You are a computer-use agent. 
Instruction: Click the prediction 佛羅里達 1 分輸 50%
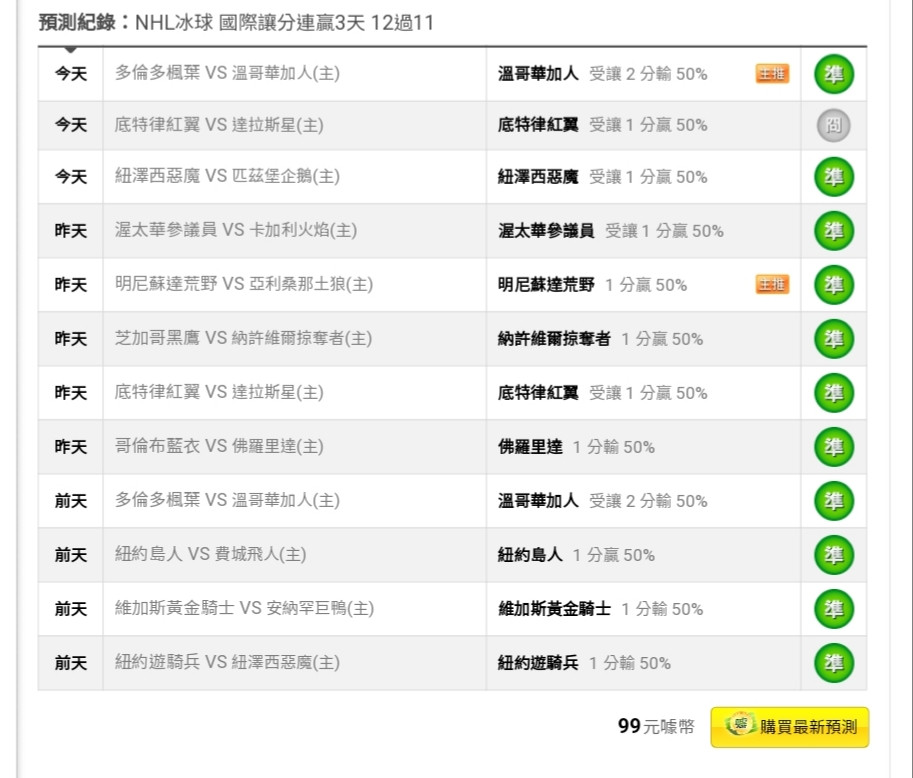tap(576, 447)
